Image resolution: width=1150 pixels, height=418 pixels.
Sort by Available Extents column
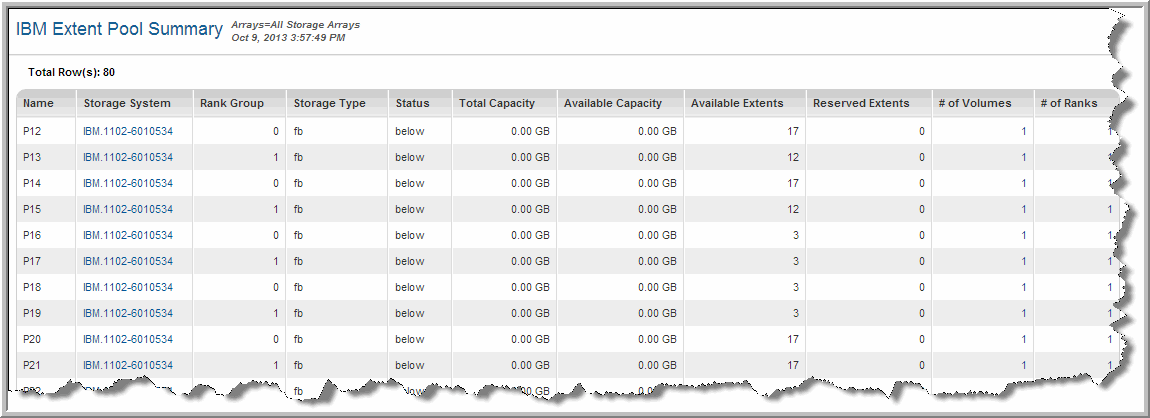pyautogui.click(x=738, y=103)
